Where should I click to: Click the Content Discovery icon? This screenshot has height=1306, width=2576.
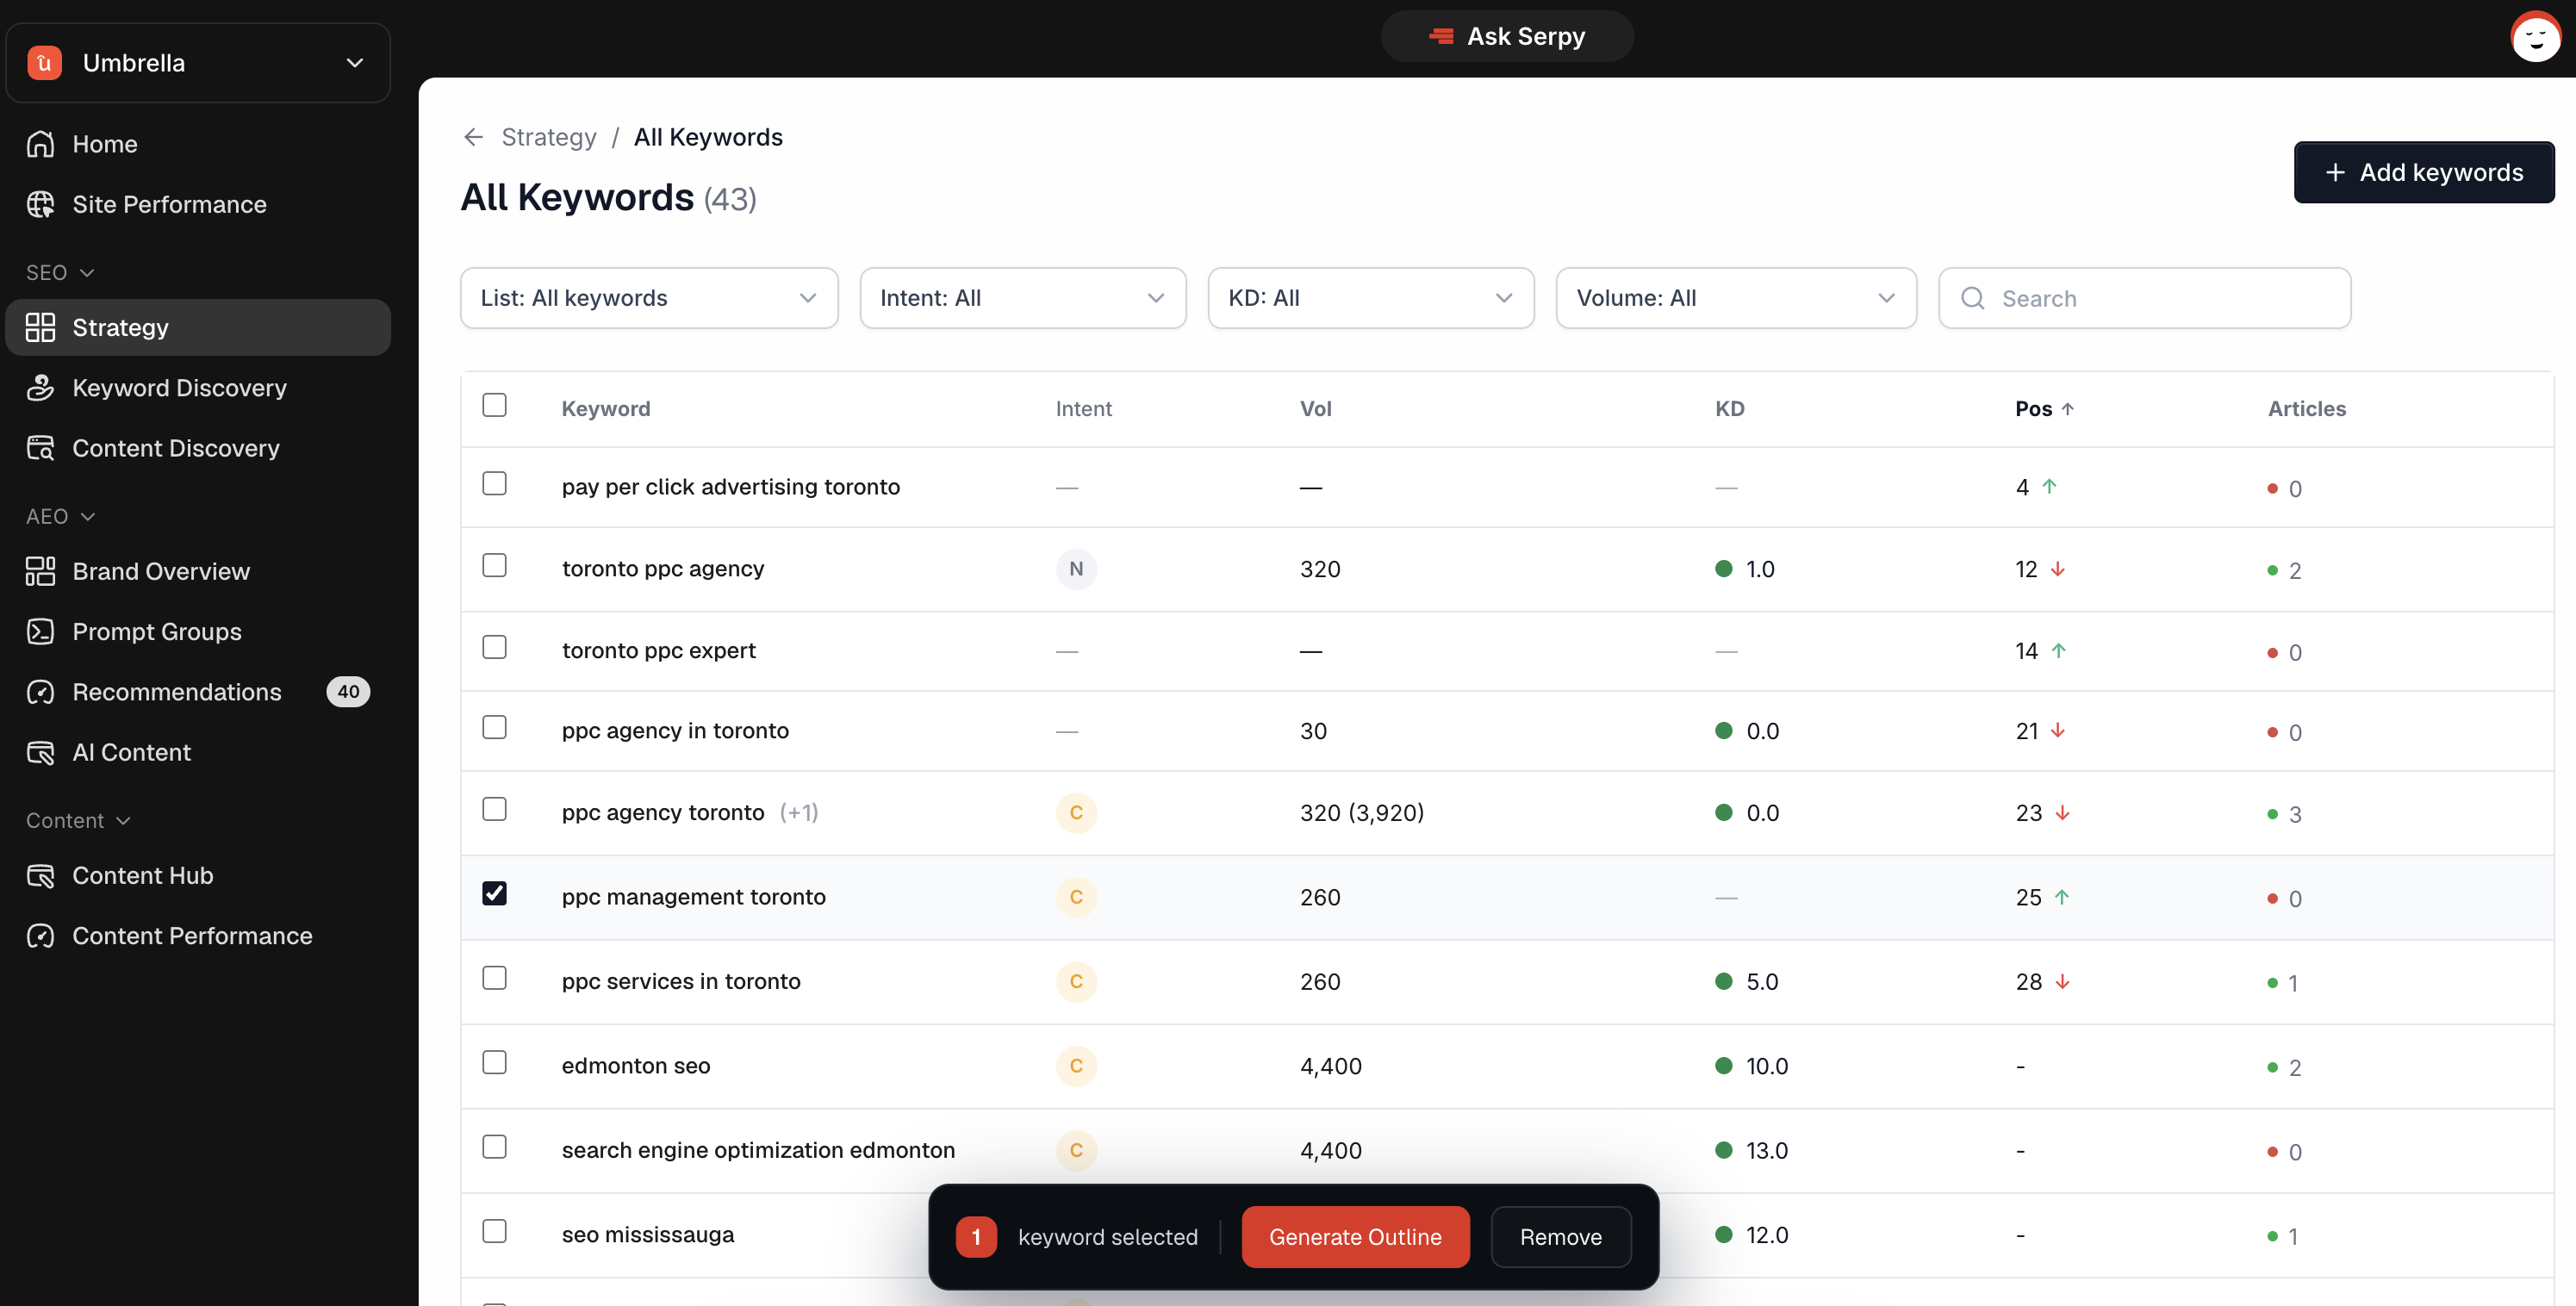[x=40, y=448]
